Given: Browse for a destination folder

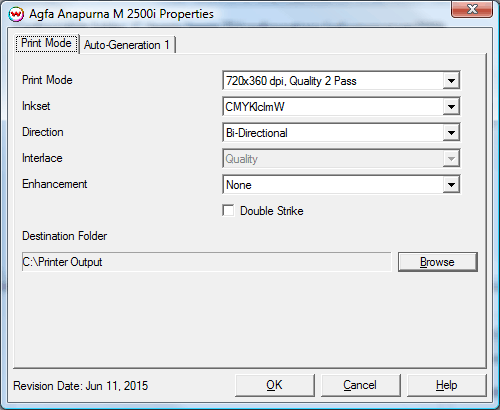Looking at the screenshot, I should pyautogui.click(x=438, y=262).
